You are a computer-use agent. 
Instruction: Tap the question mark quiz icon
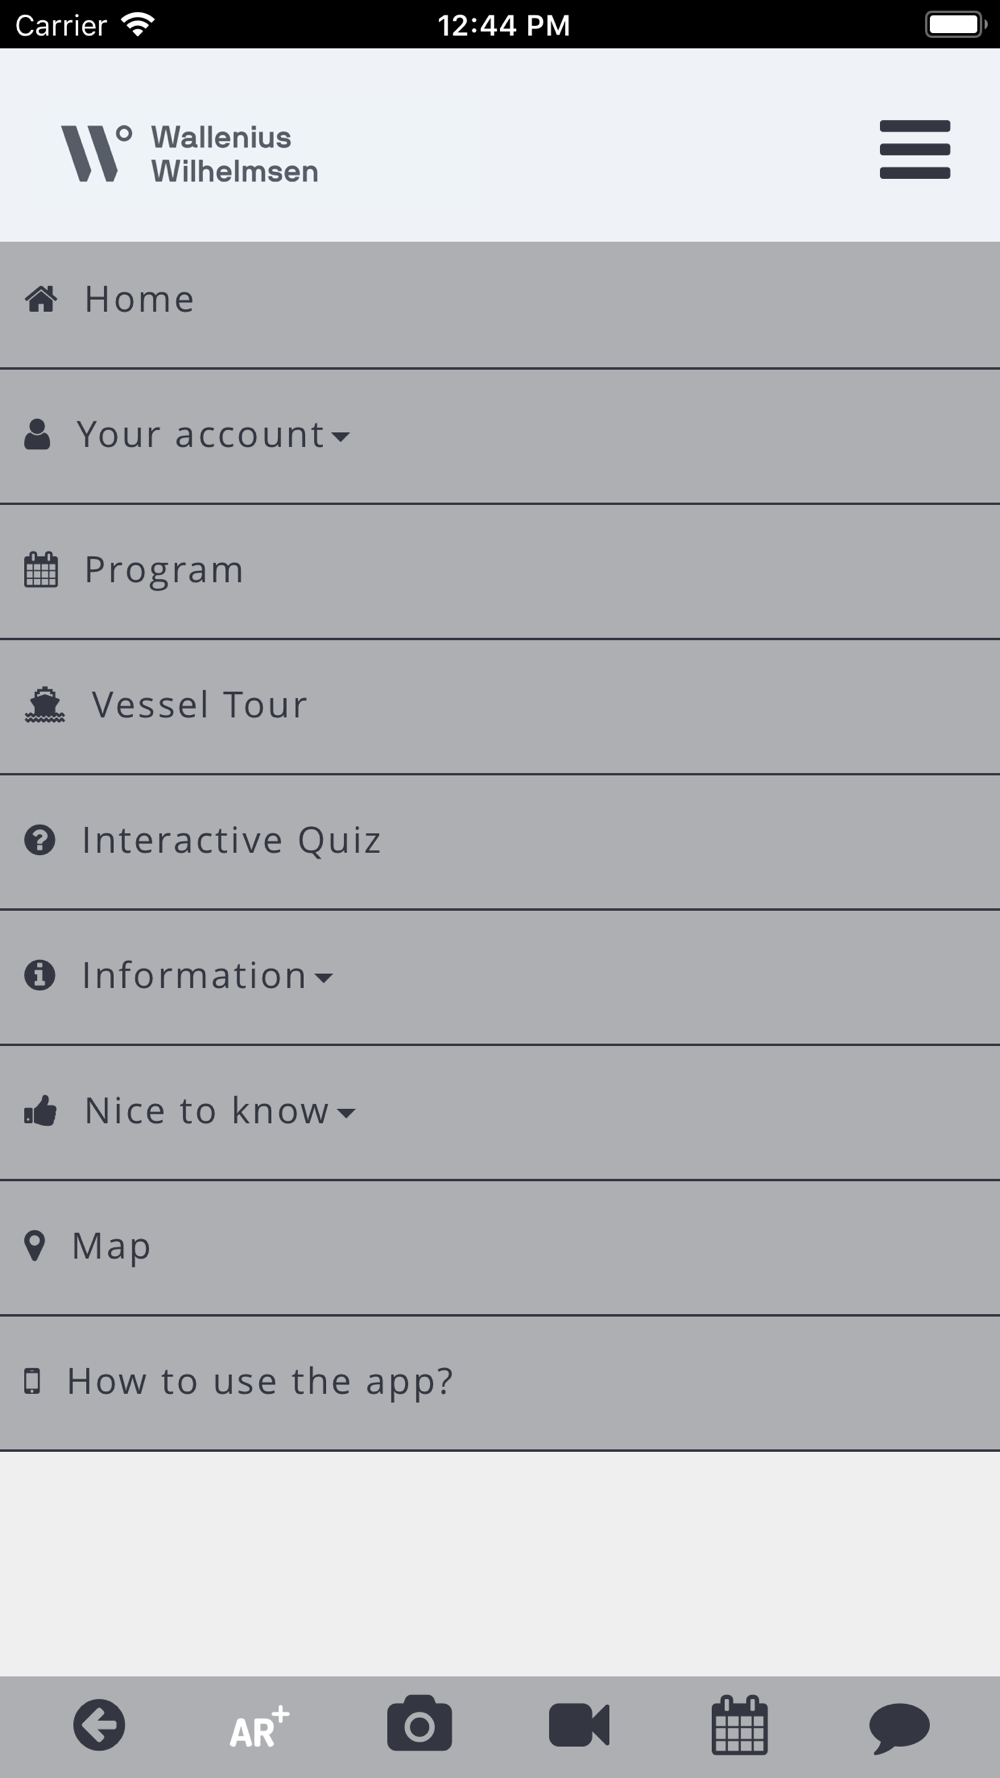tap(40, 840)
